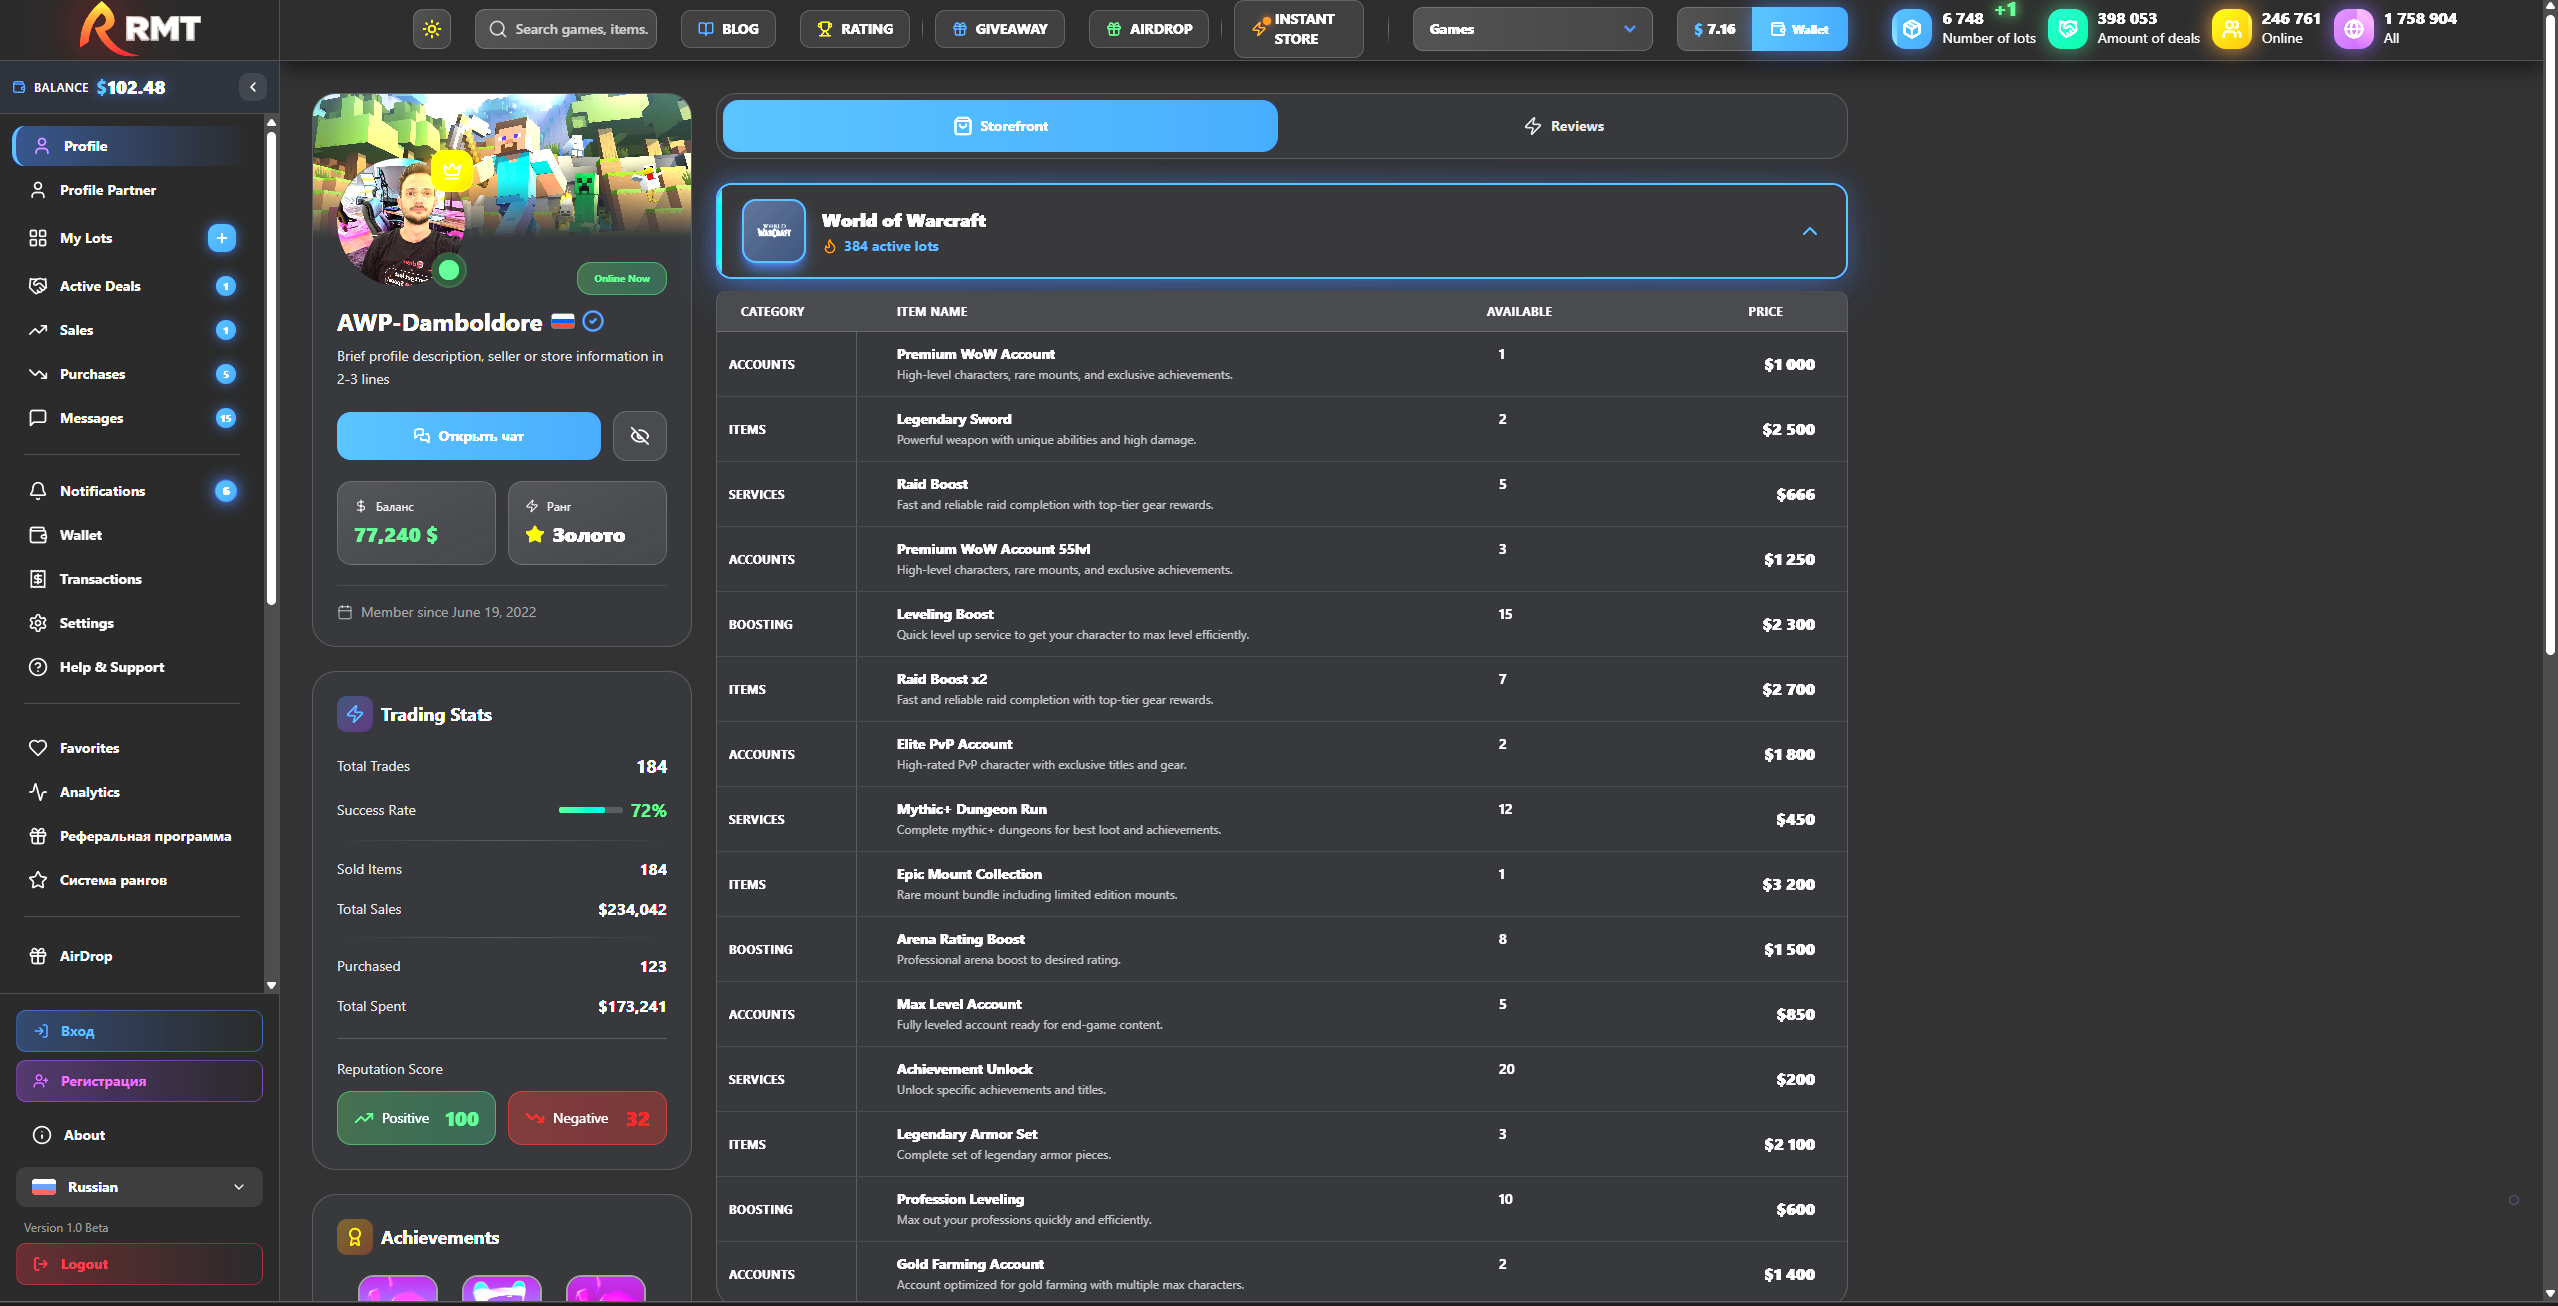Image resolution: width=2558 pixels, height=1306 pixels.
Task: Click the red Logout button
Action: coord(139,1264)
